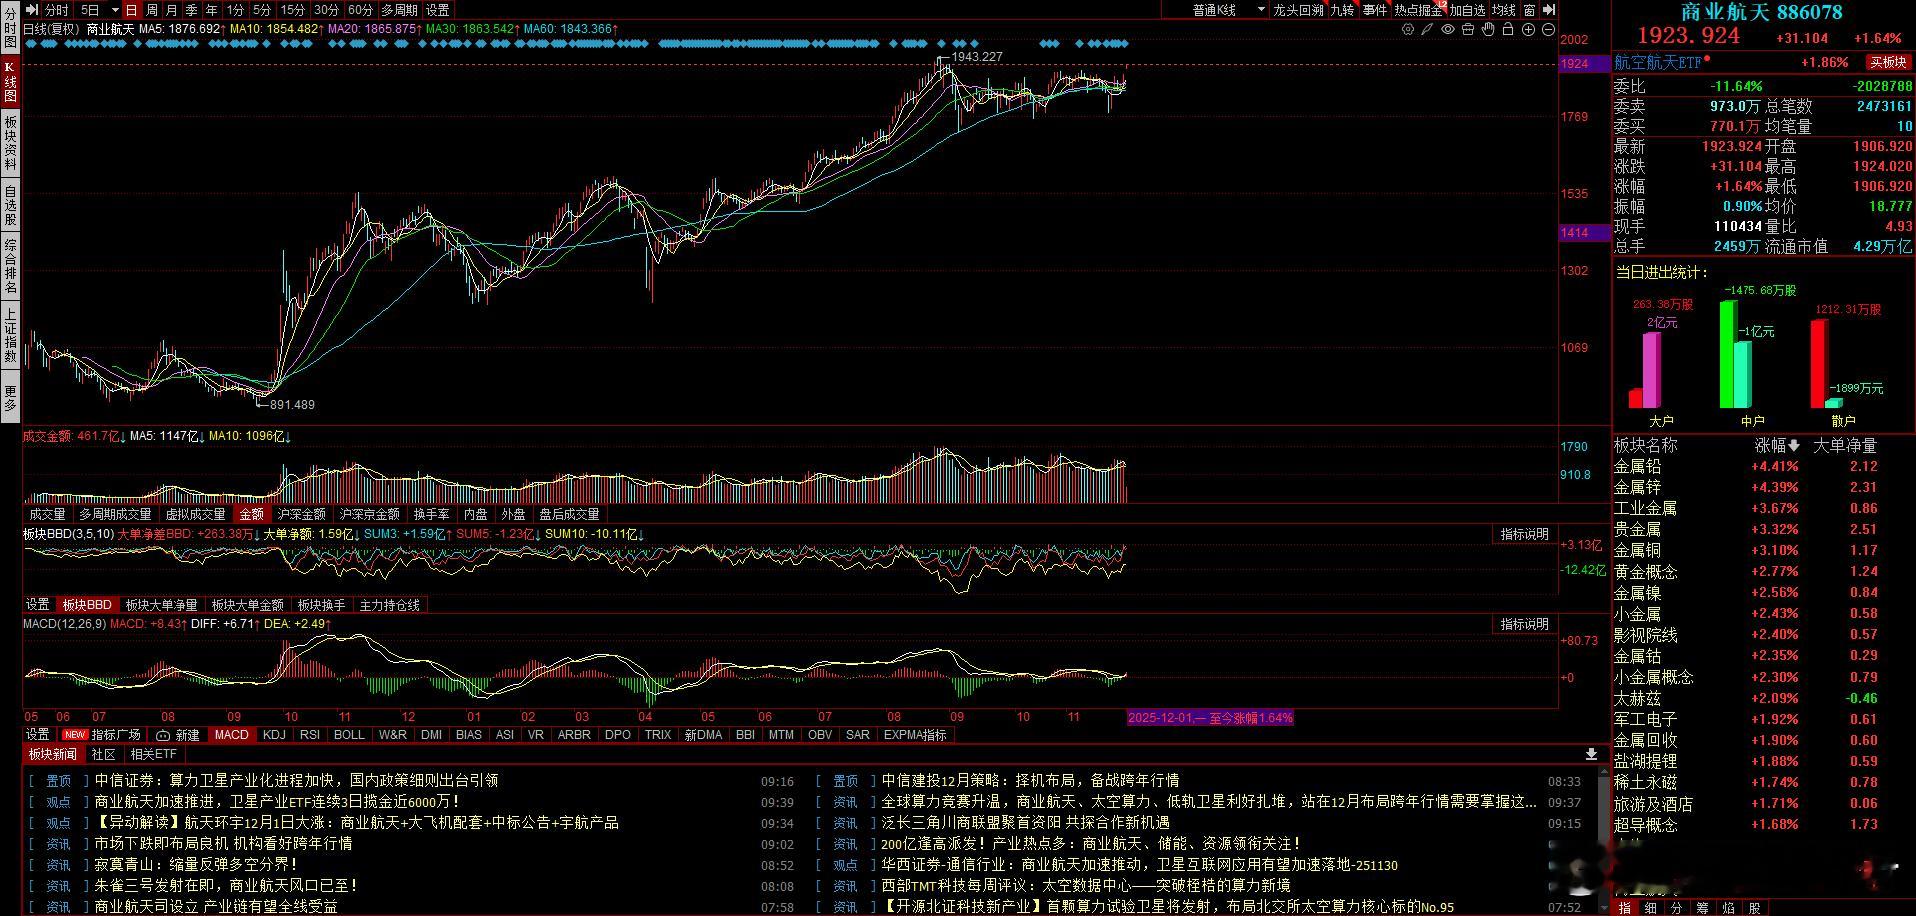Select 板块大单净量 sub-indicator tab

[x=161, y=605]
